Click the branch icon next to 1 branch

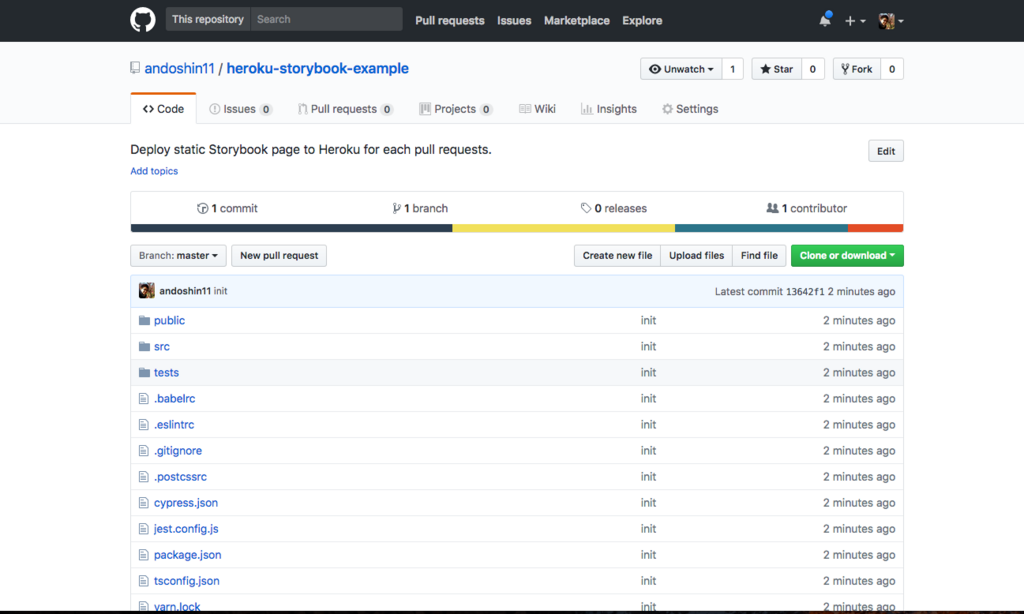pyautogui.click(x=396, y=208)
